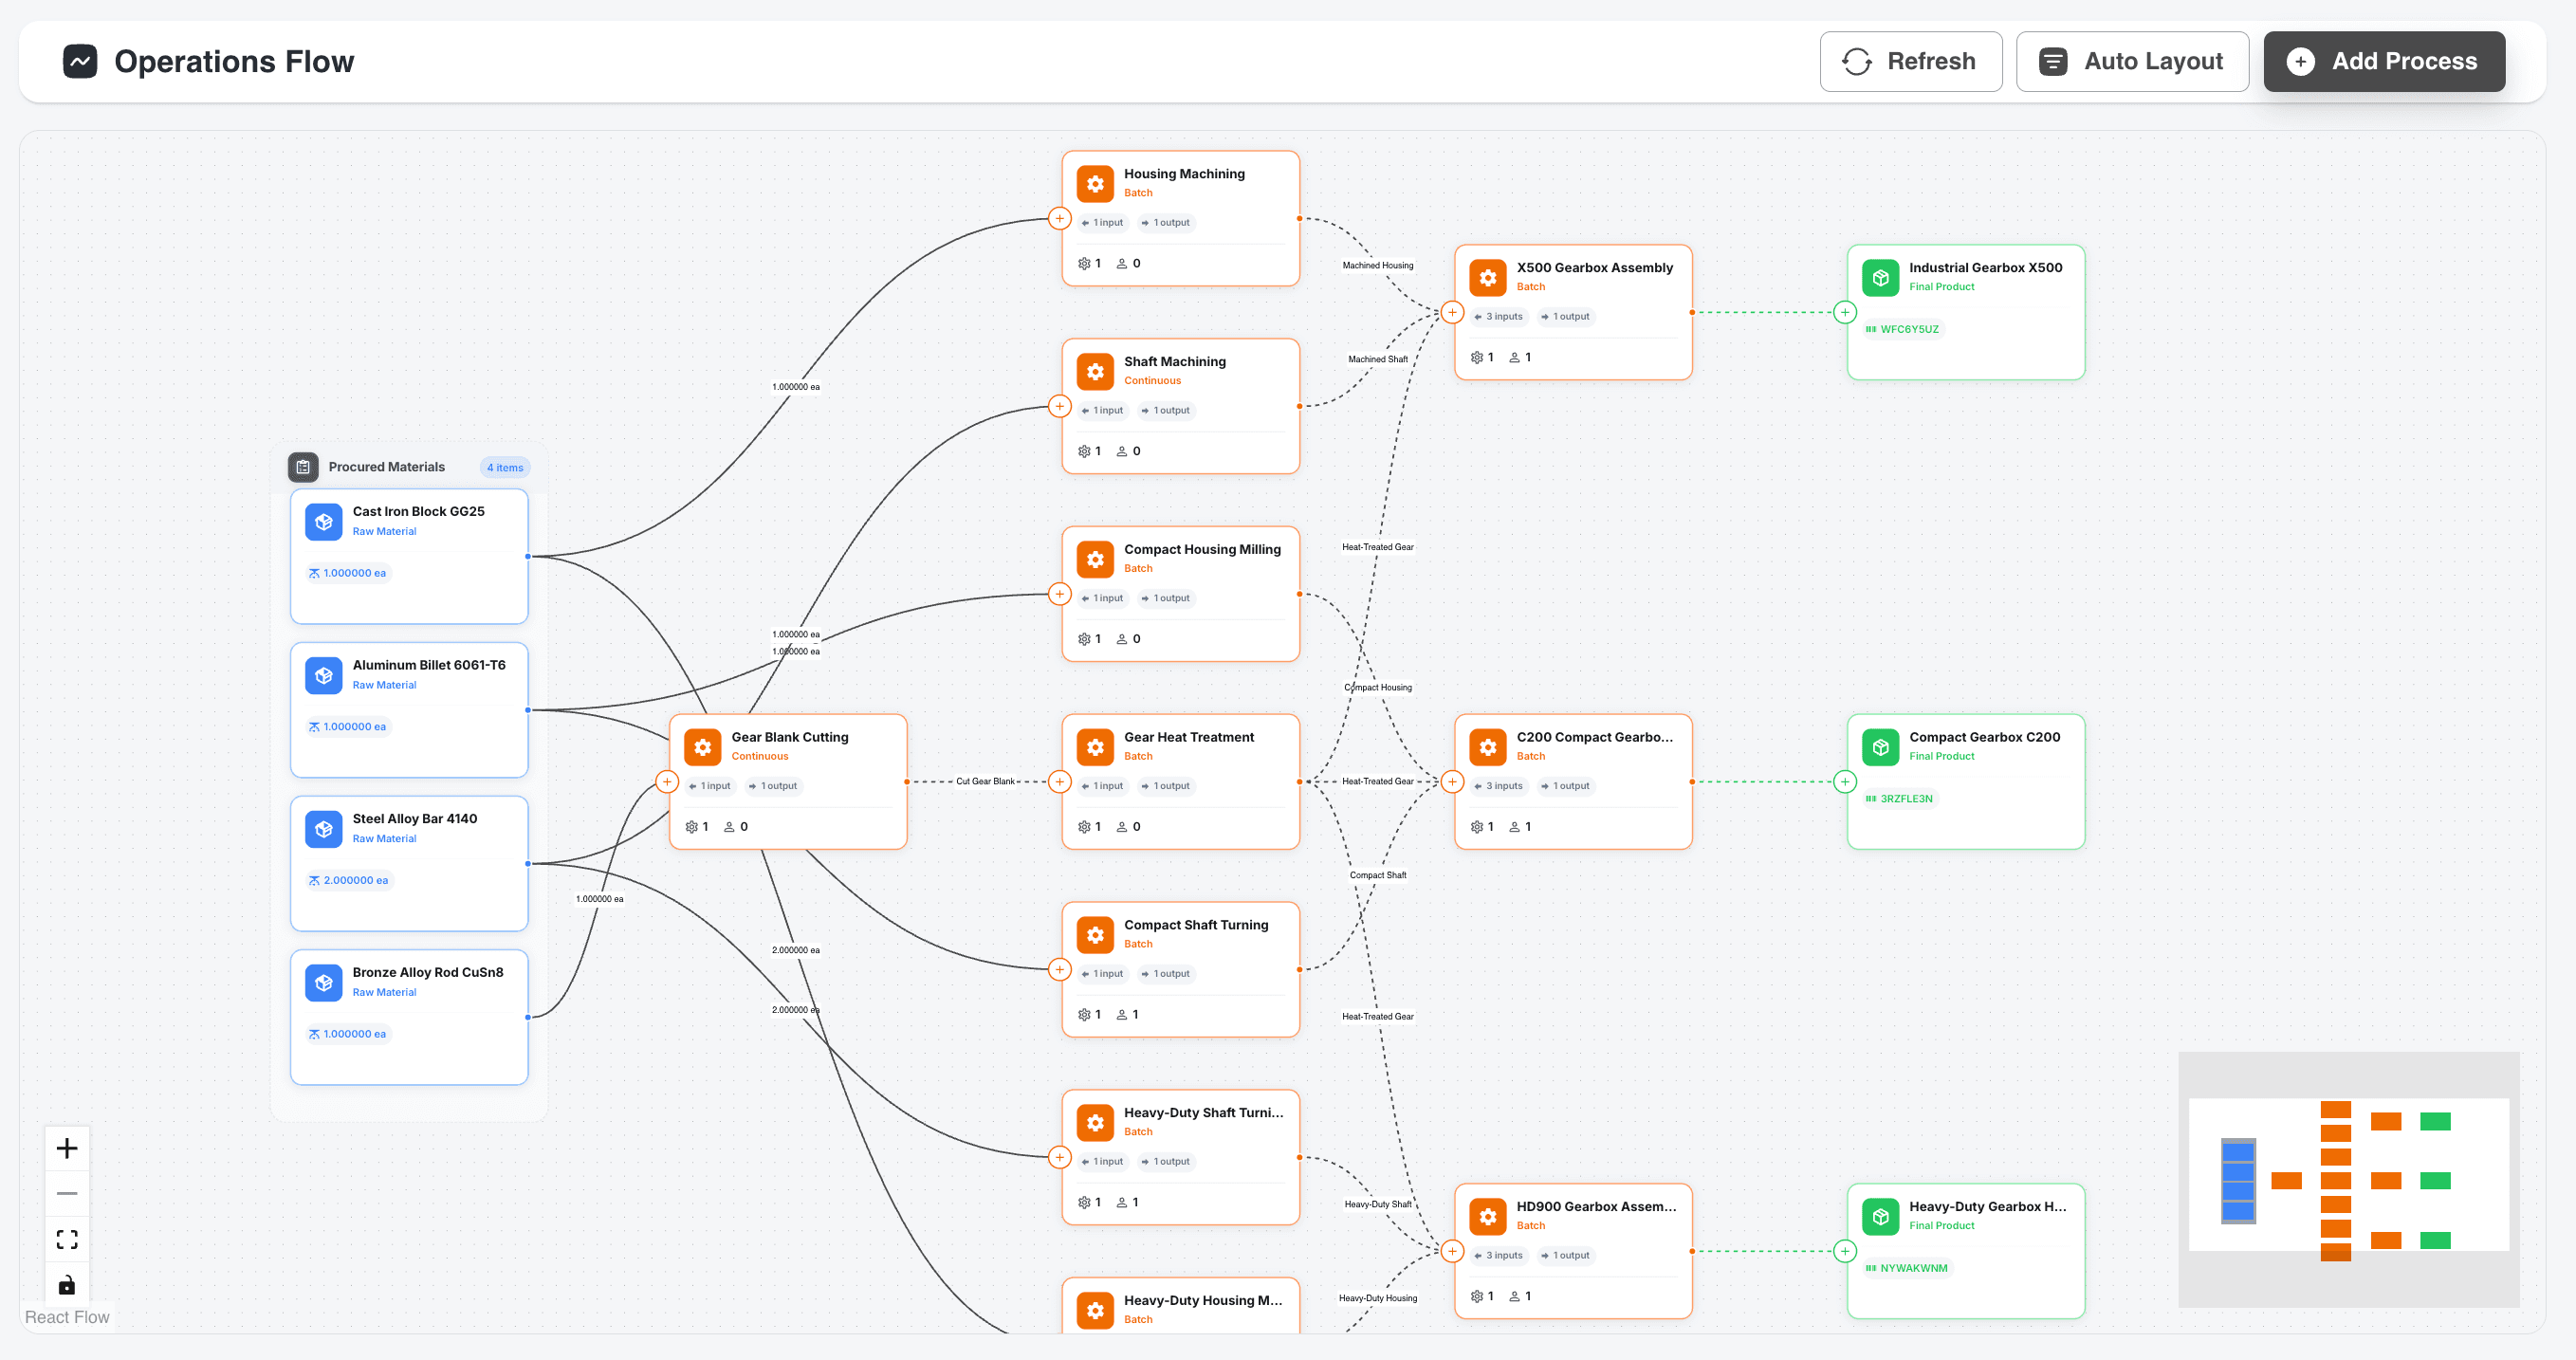The image size is (2576, 1360).
Task: Click the minimap overview panel
Action: coord(2348,1178)
